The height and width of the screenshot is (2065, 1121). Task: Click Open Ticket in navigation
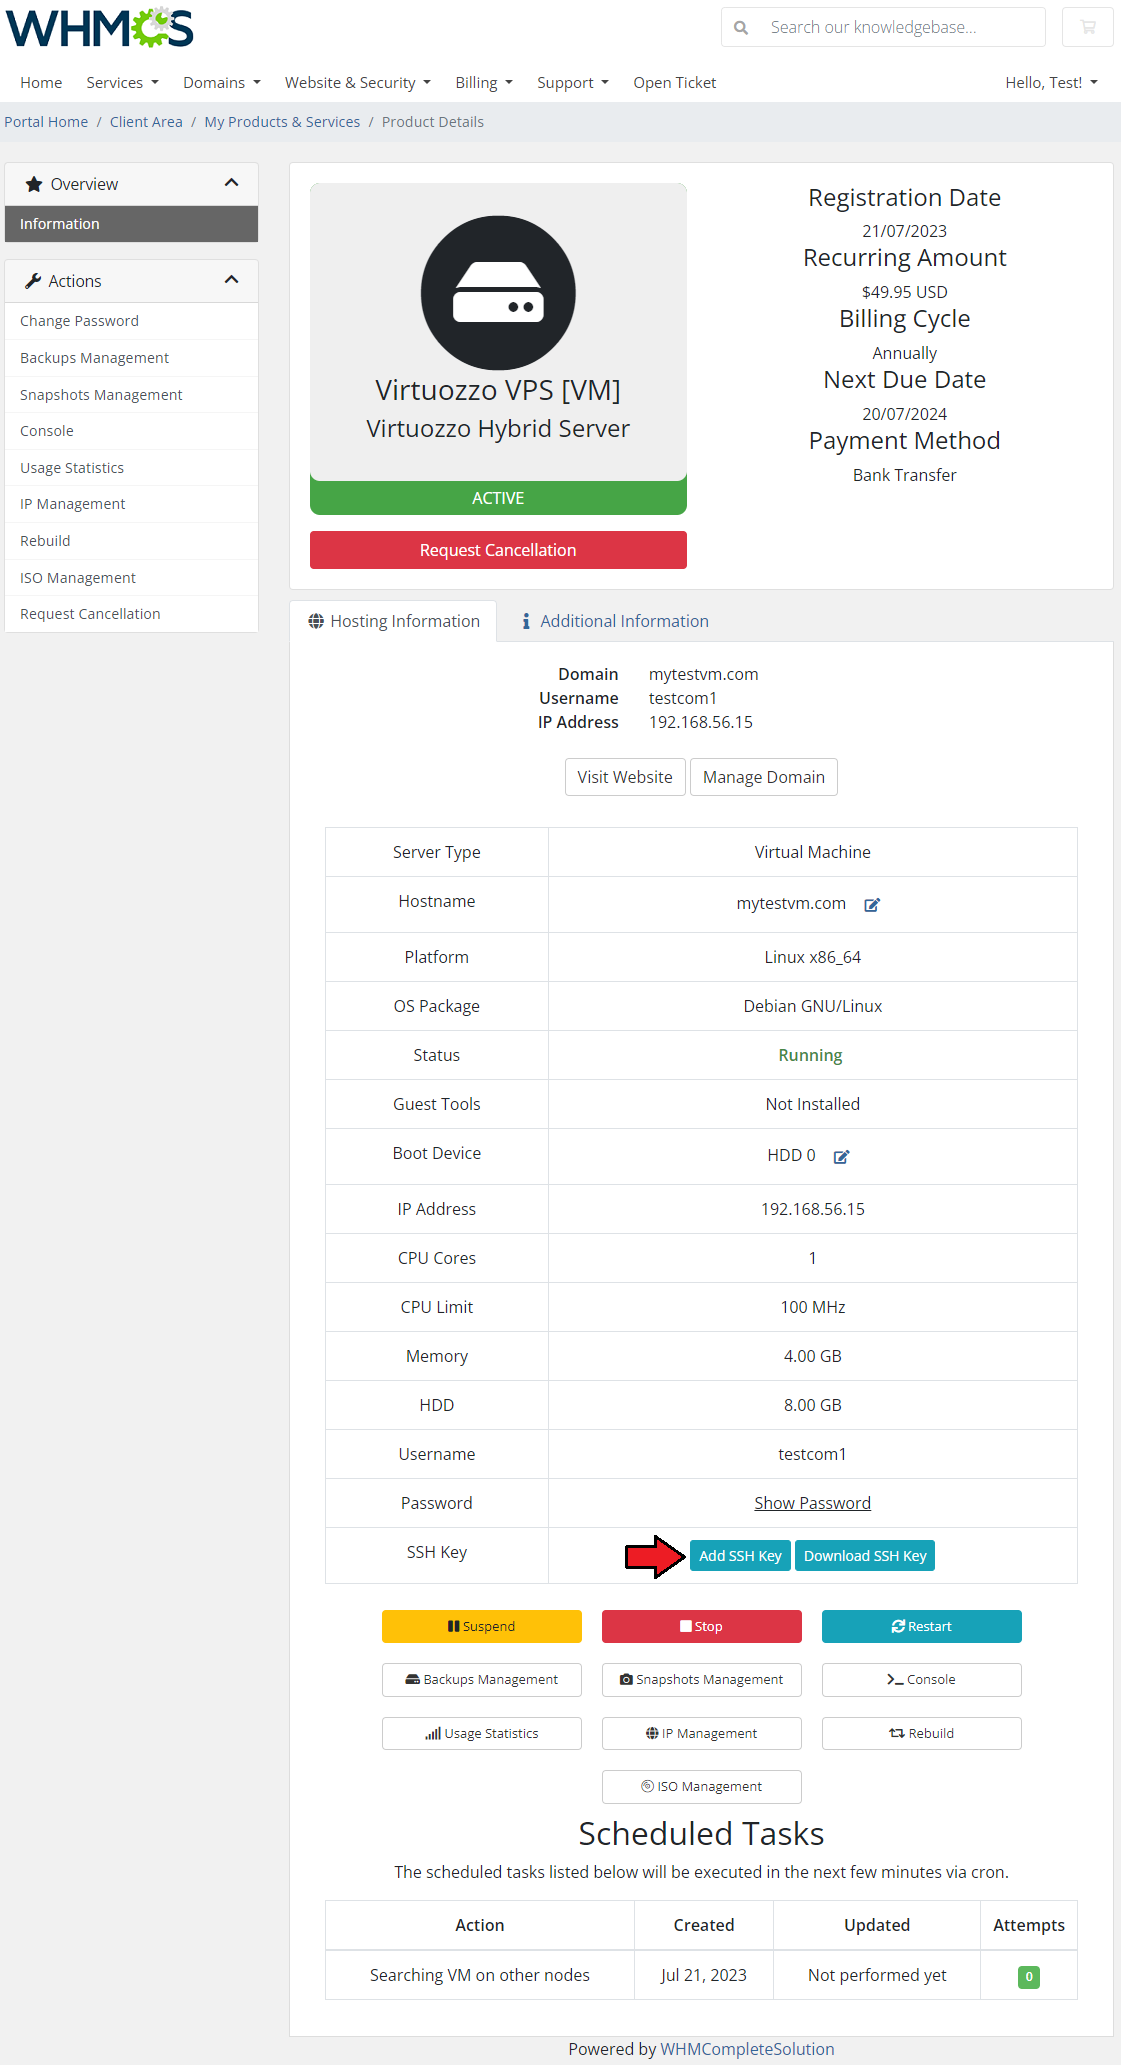tap(674, 82)
